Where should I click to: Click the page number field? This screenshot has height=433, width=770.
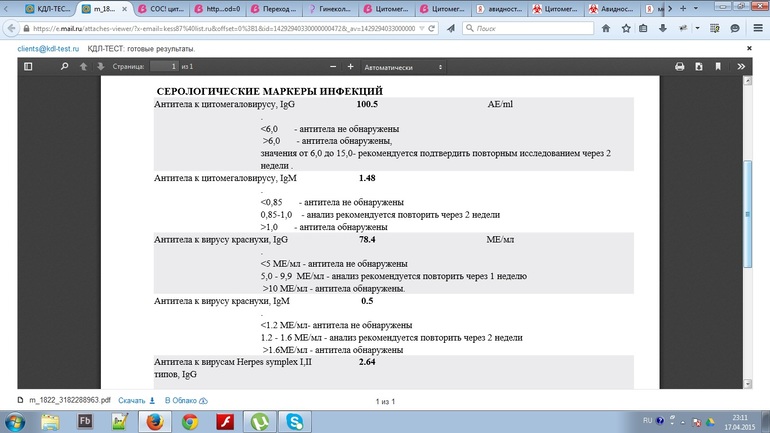164,66
